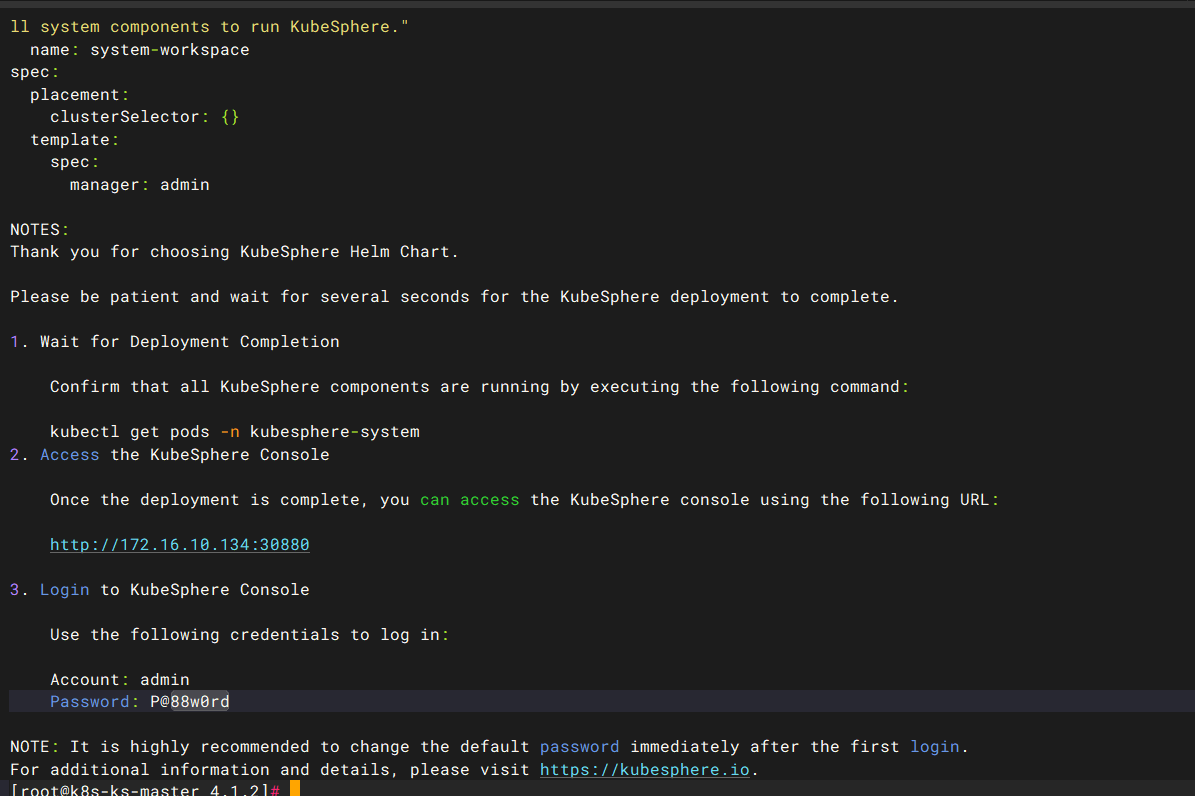Click the 'Once the deployment is complete' line
This screenshot has width=1195, height=796.
[524, 499]
